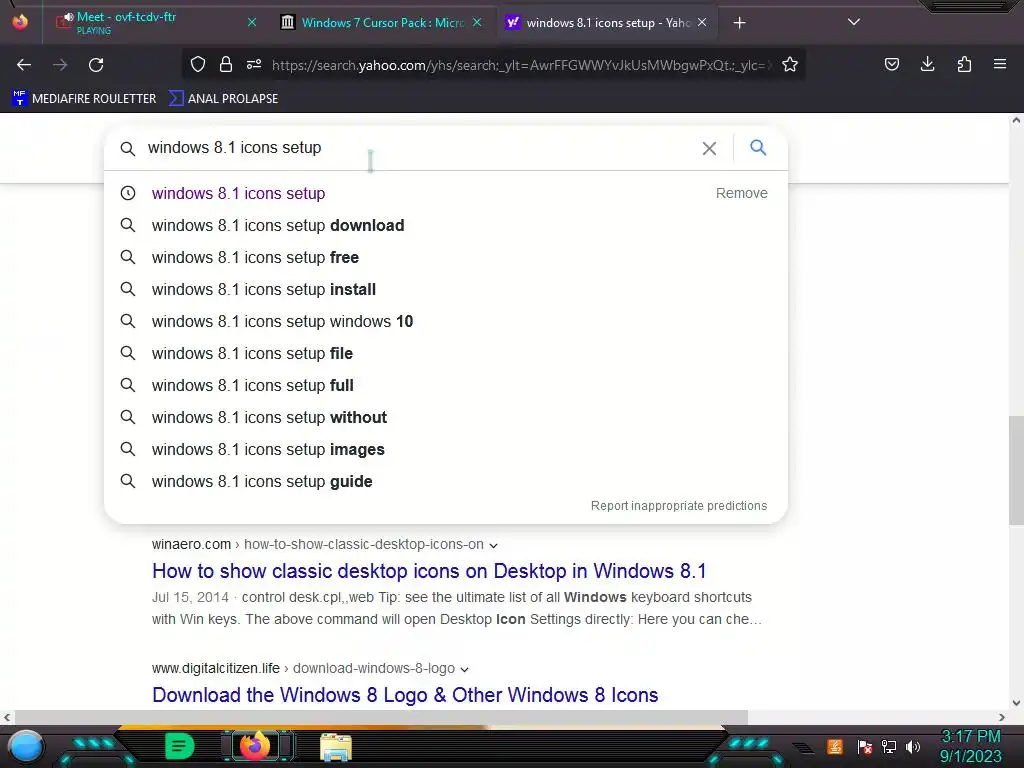Click the vertical scrollbar thumb
This screenshot has width=1024, height=768.
pos(1016,470)
